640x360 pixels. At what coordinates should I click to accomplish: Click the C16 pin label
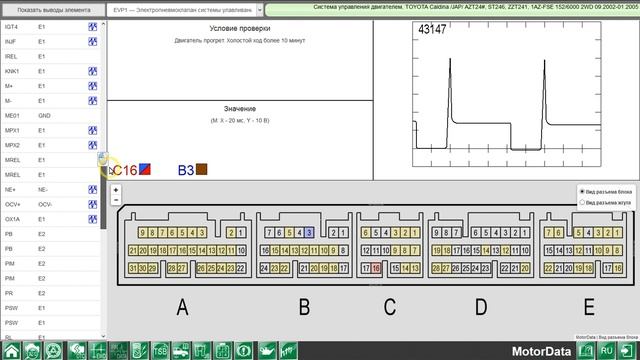click(125, 170)
